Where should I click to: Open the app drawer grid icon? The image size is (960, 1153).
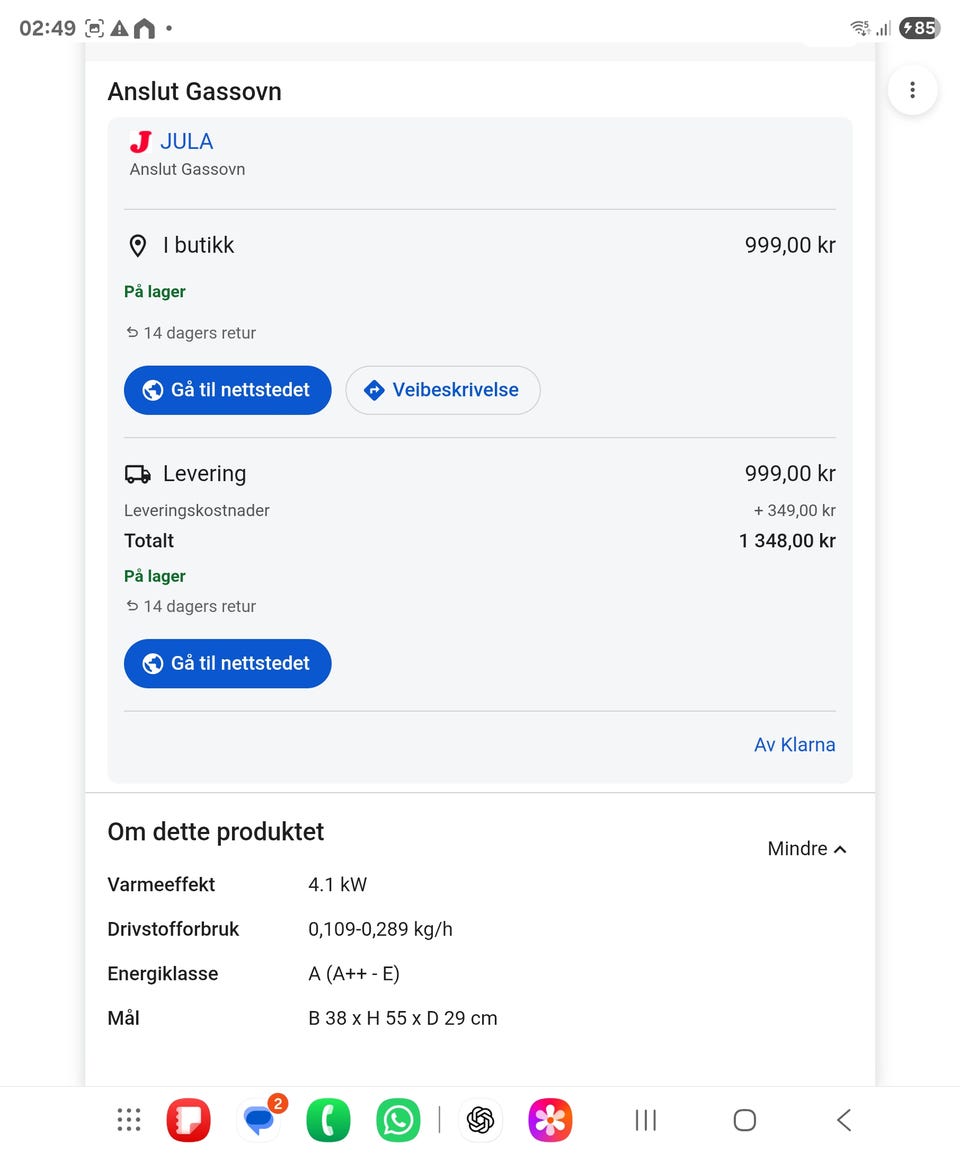coord(129,1119)
